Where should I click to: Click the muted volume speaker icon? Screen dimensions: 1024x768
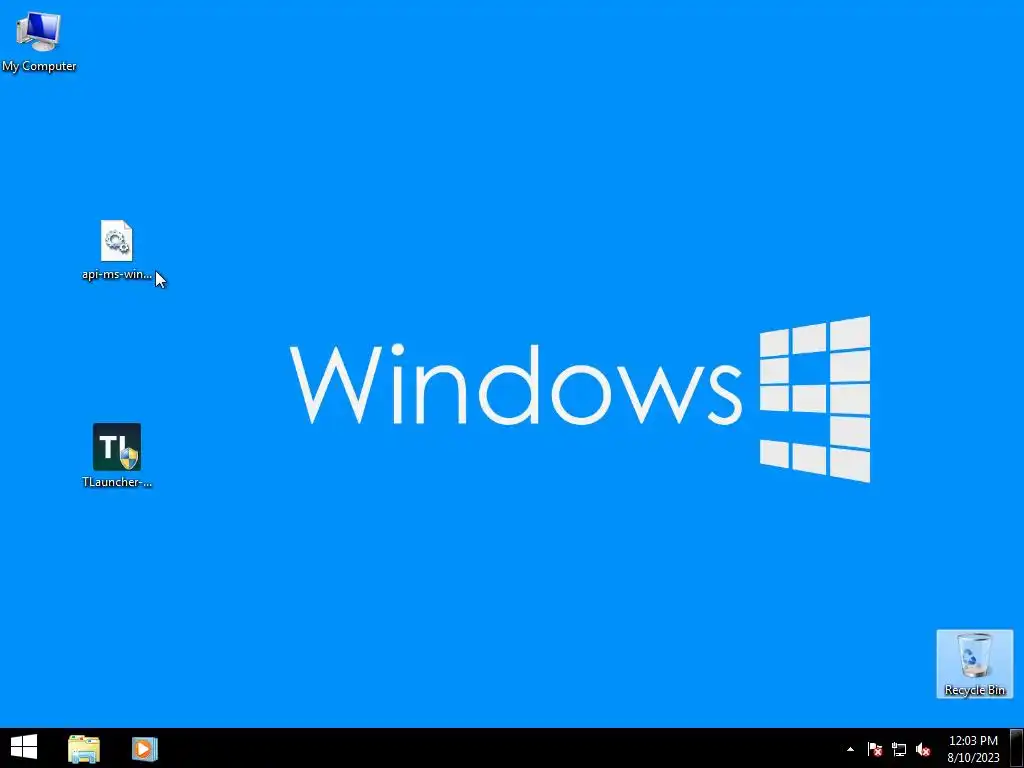click(923, 749)
